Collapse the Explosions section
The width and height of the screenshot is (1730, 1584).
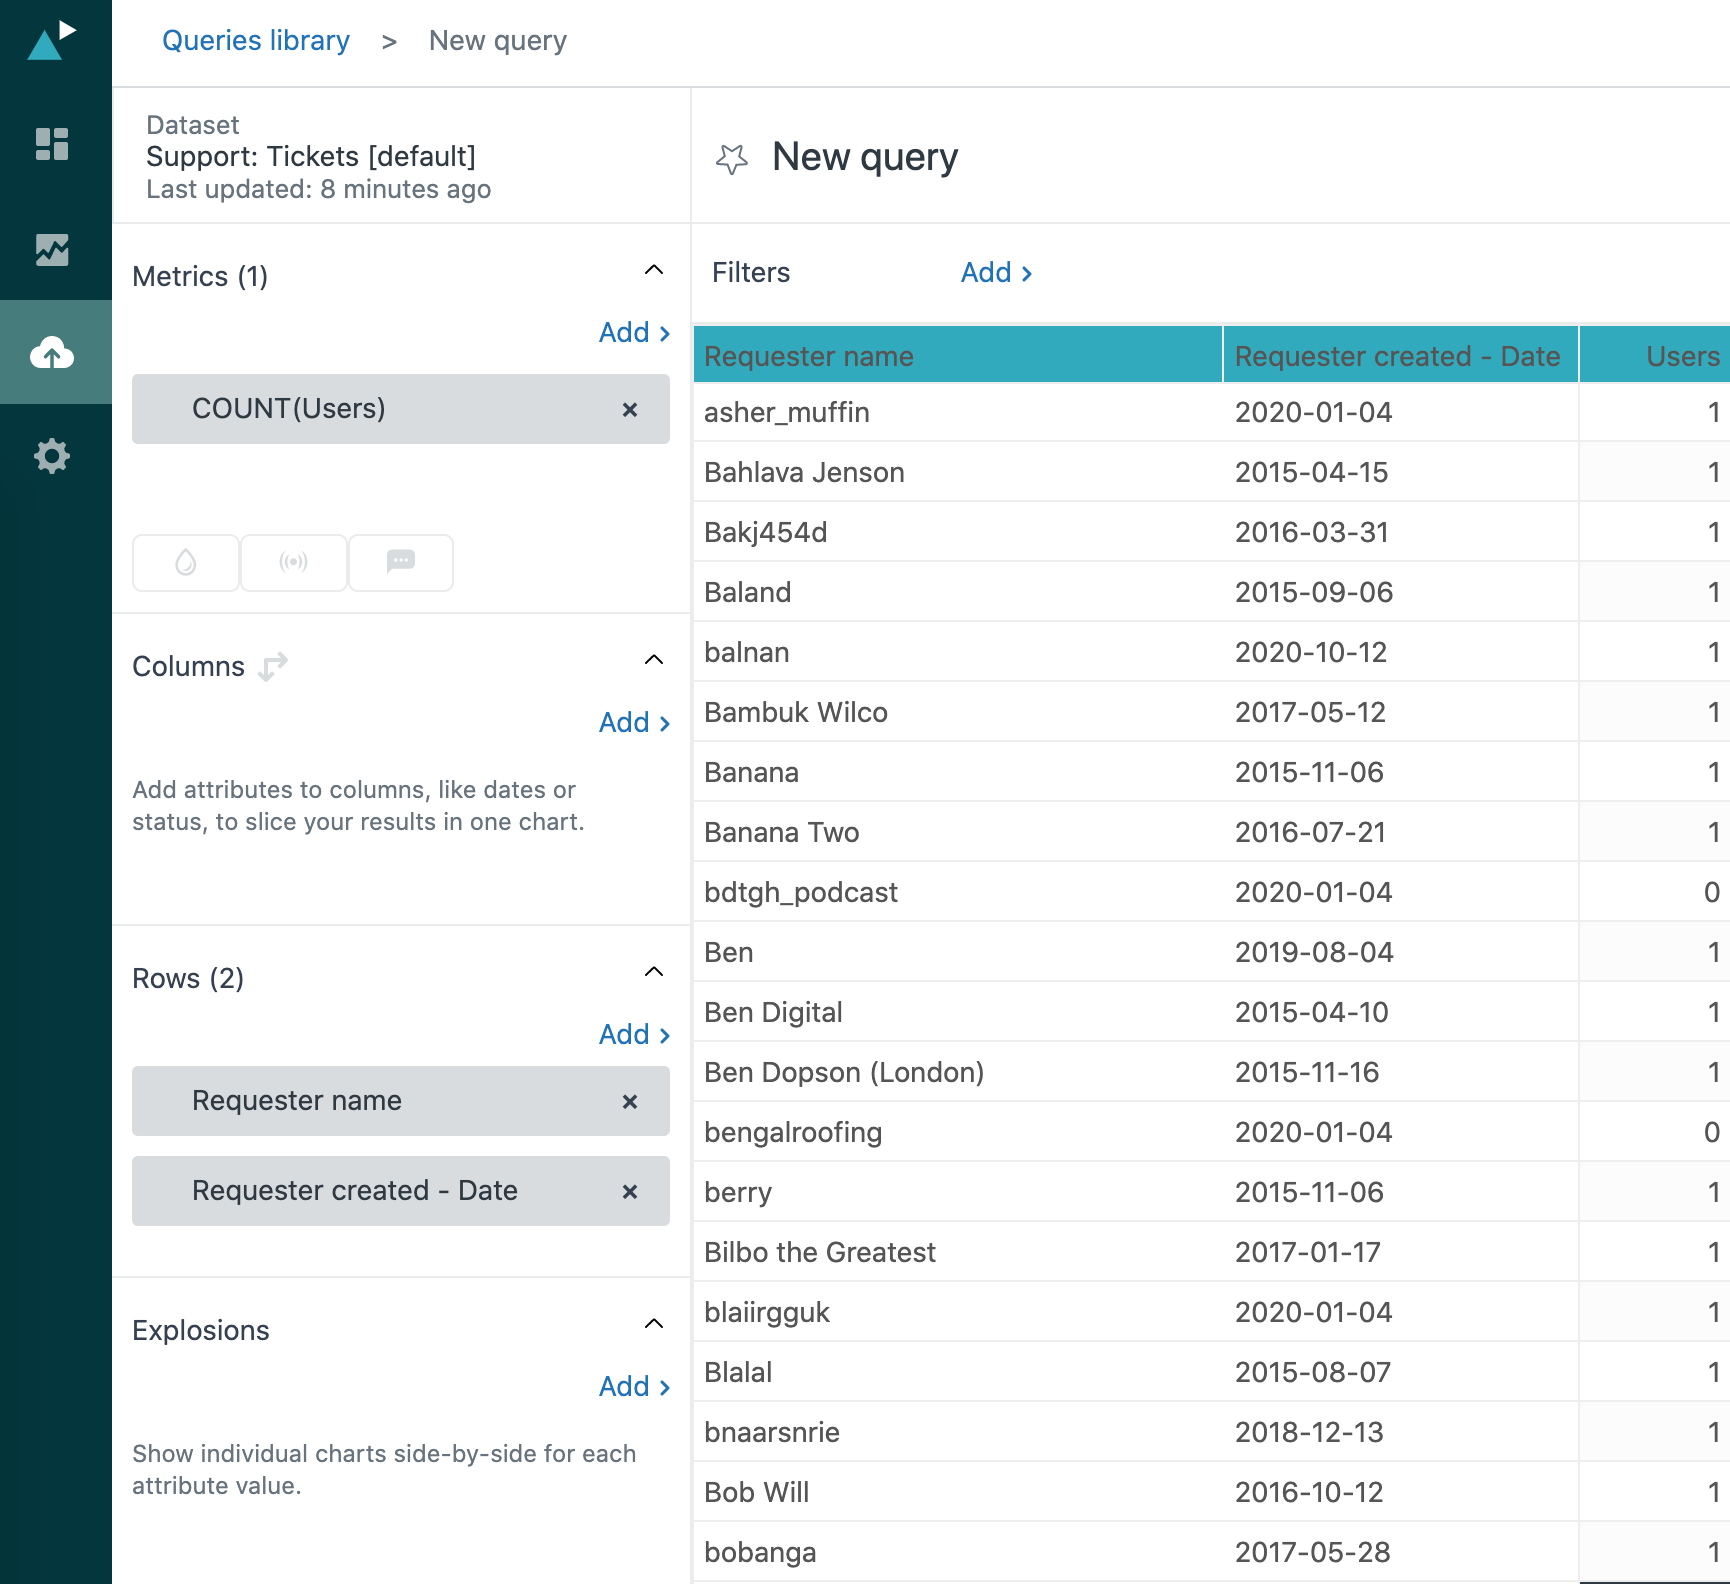point(653,1323)
